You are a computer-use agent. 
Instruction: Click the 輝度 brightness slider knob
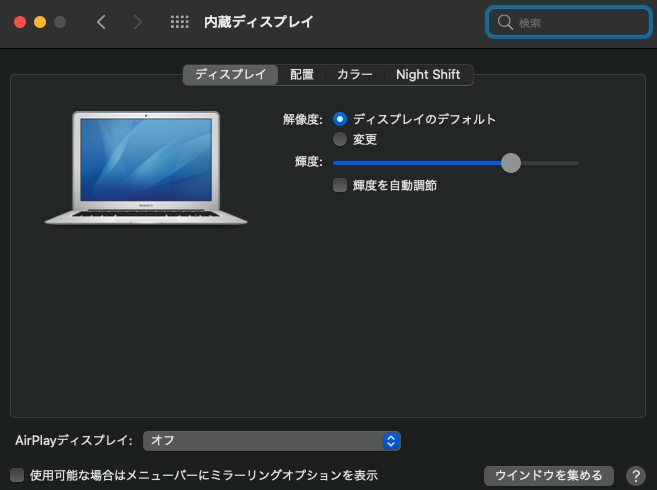click(511, 163)
